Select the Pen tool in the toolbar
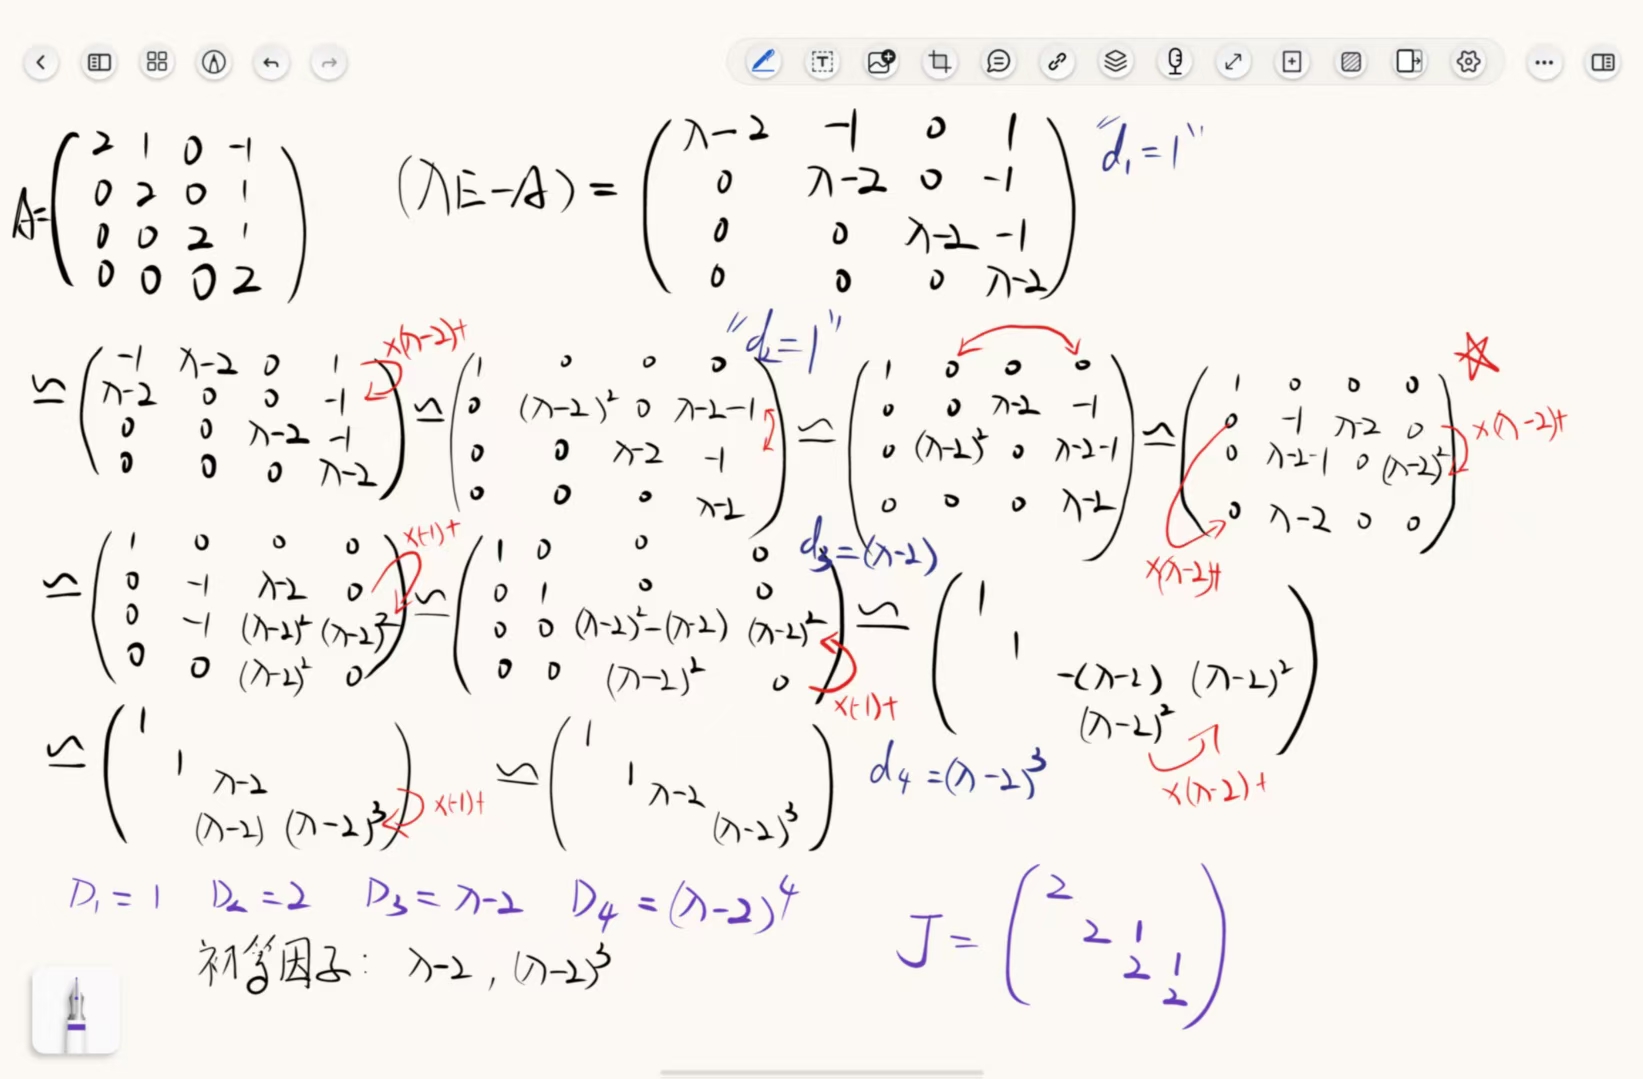 [x=764, y=62]
